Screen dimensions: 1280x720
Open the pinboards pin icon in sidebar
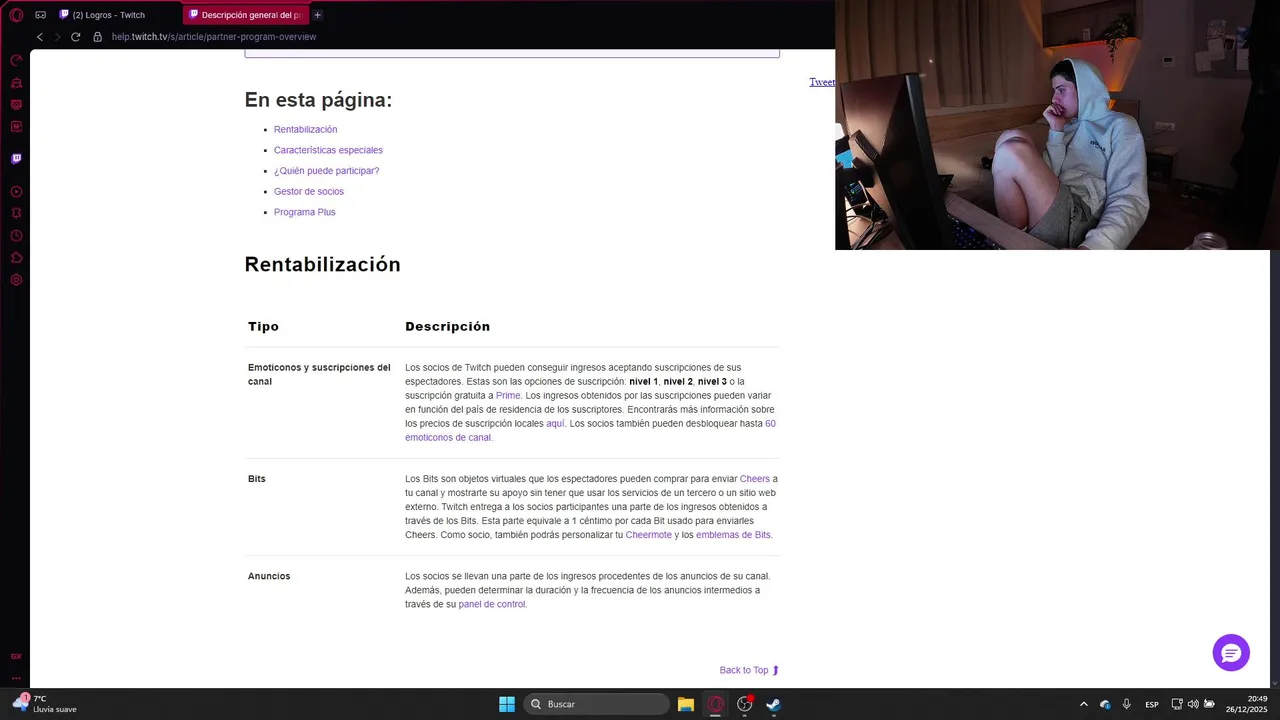pyautogui.click(x=16, y=214)
